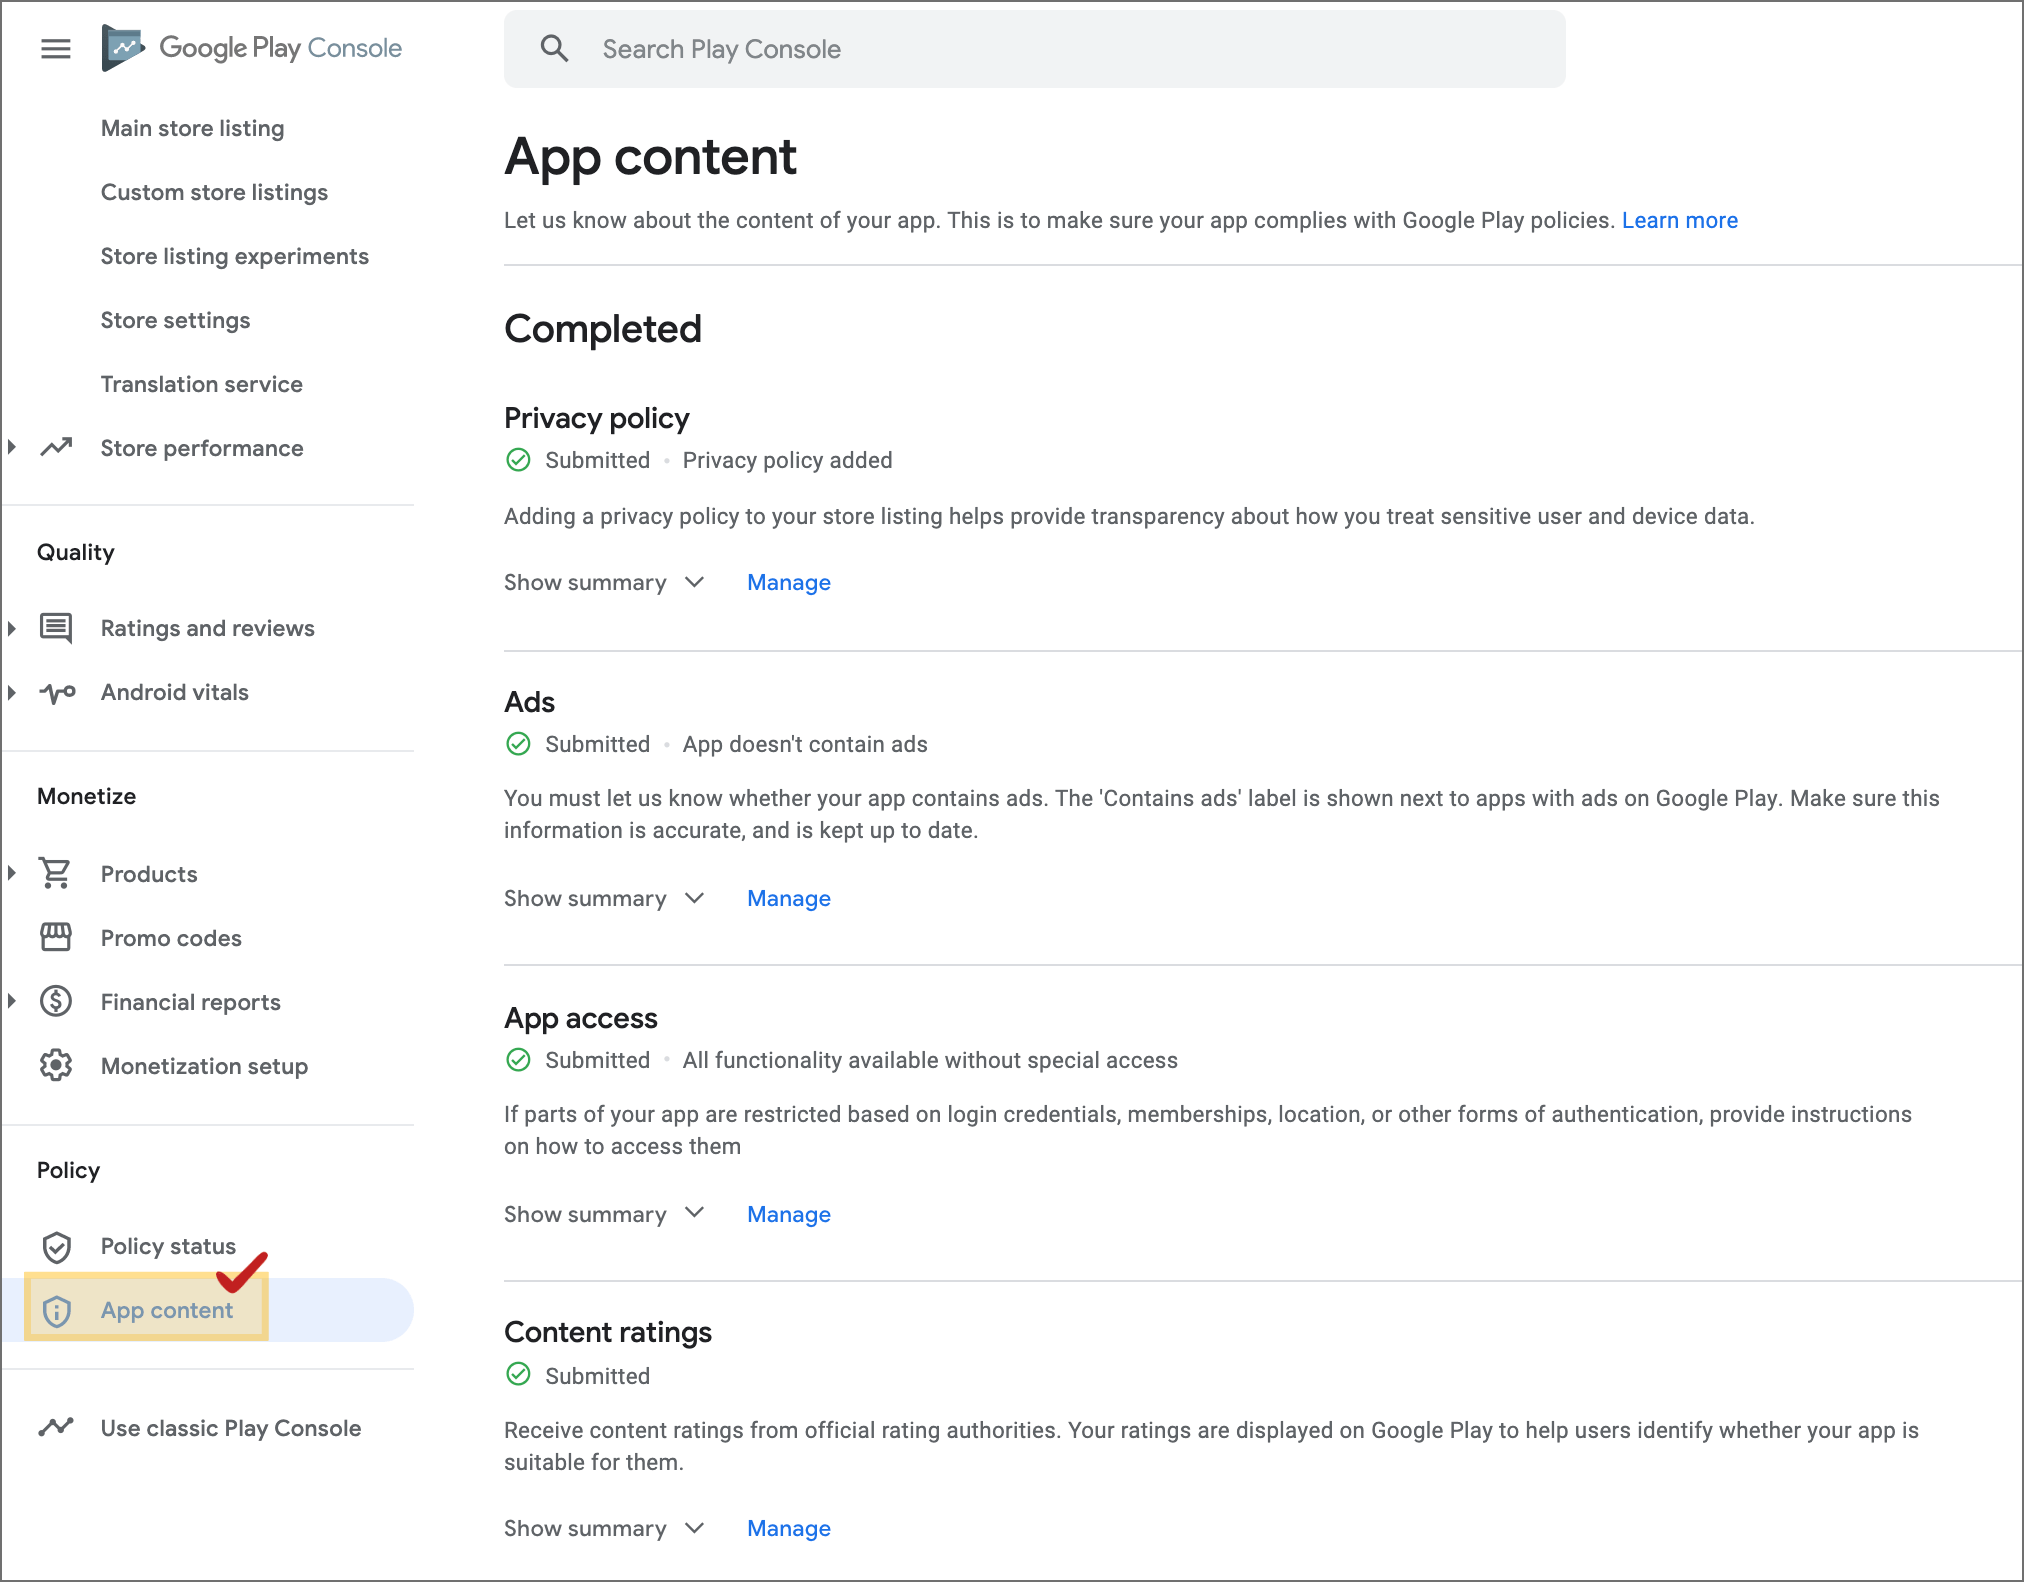Image resolution: width=2024 pixels, height=1582 pixels.
Task: Expand Show summary under Content ratings
Action: tap(604, 1528)
